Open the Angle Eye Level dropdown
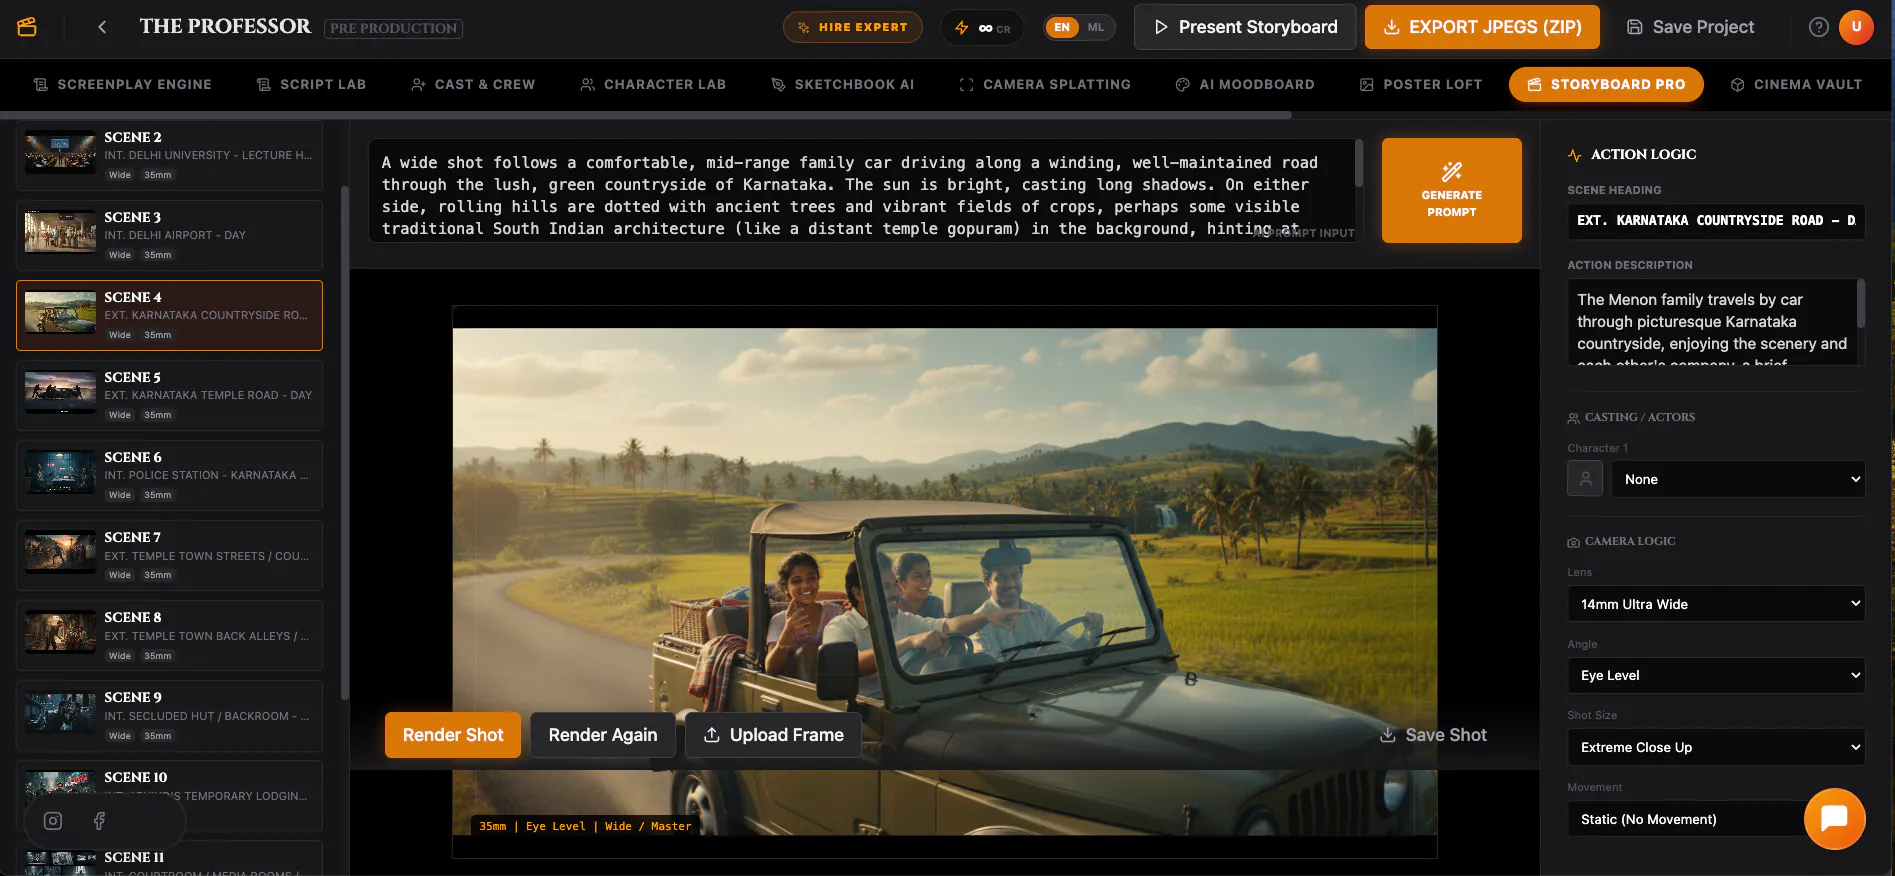Viewport: 1895px width, 876px height. point(1716,675)
